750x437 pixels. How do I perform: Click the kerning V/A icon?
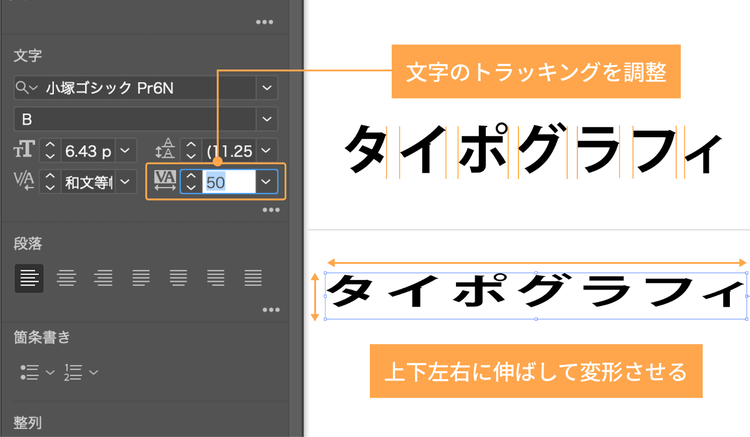(x=24, y=181)
